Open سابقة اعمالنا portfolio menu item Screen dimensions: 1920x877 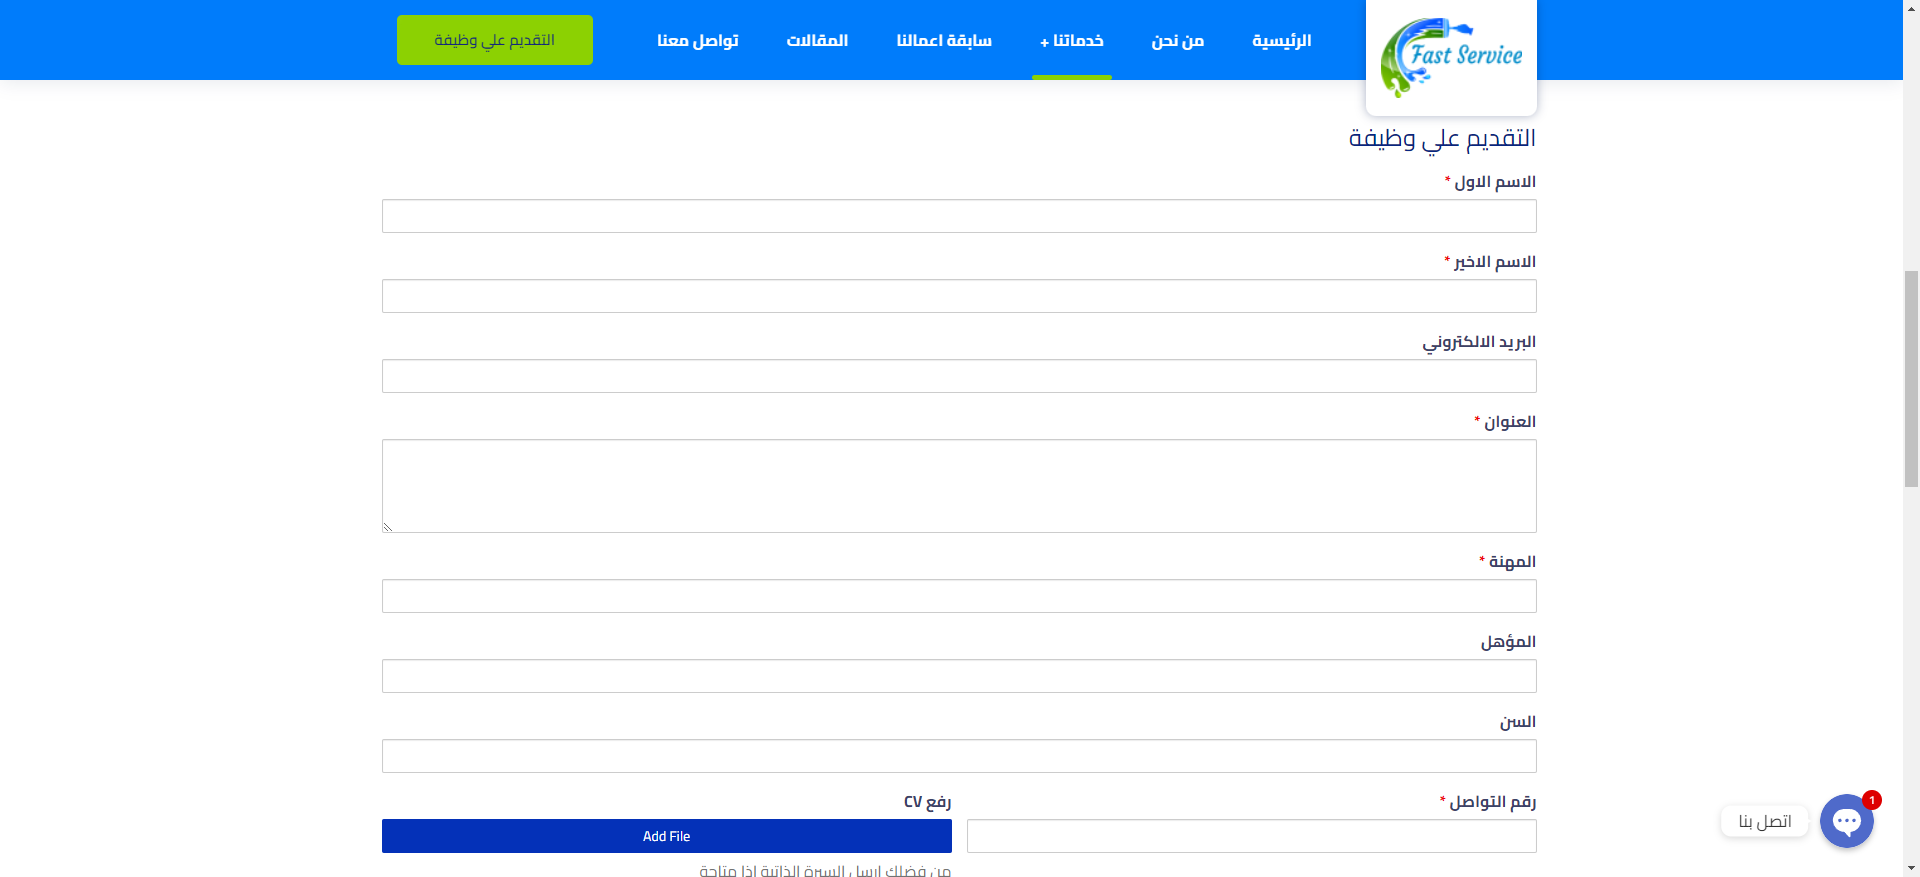(x=943, y=40)
